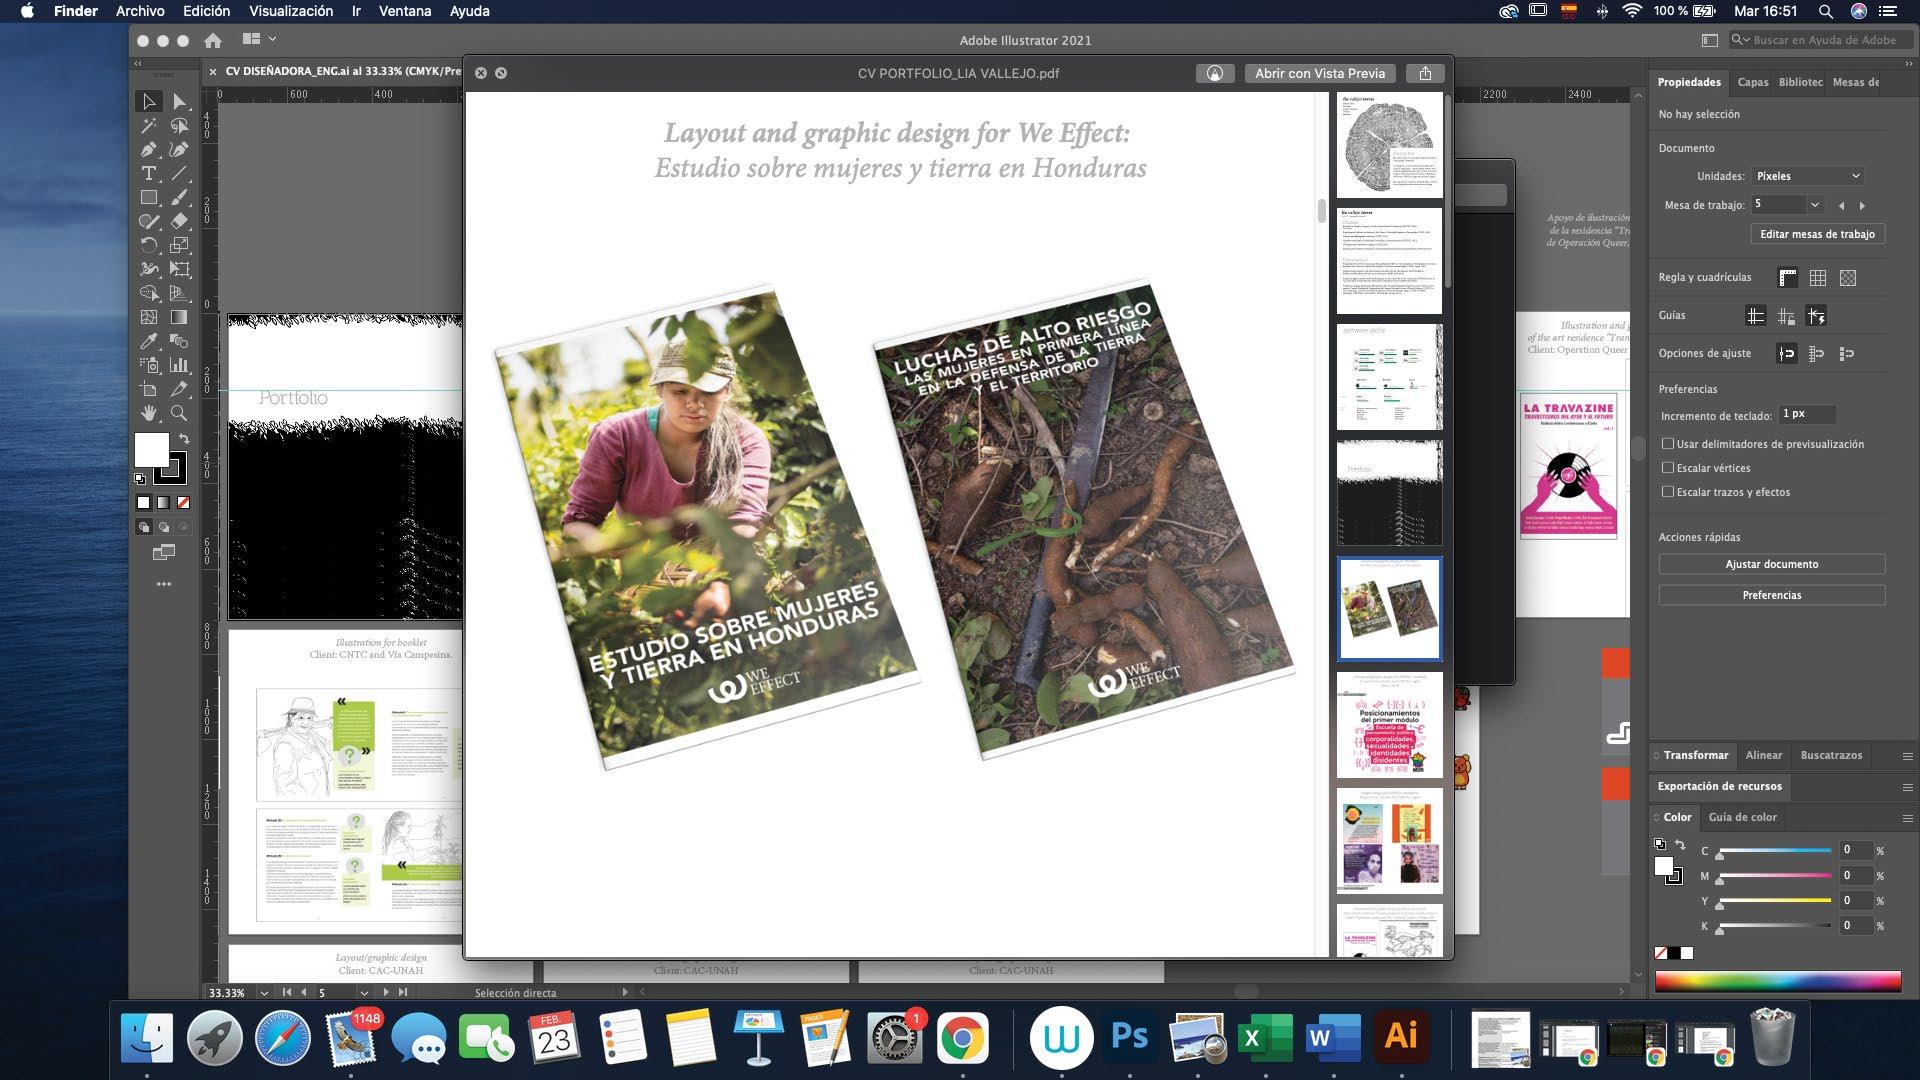The height and width of the screenshot is (1080, 1920).
Task: Show the grid icon in Regla y cuadrículas
Action: pos(1817,278)
